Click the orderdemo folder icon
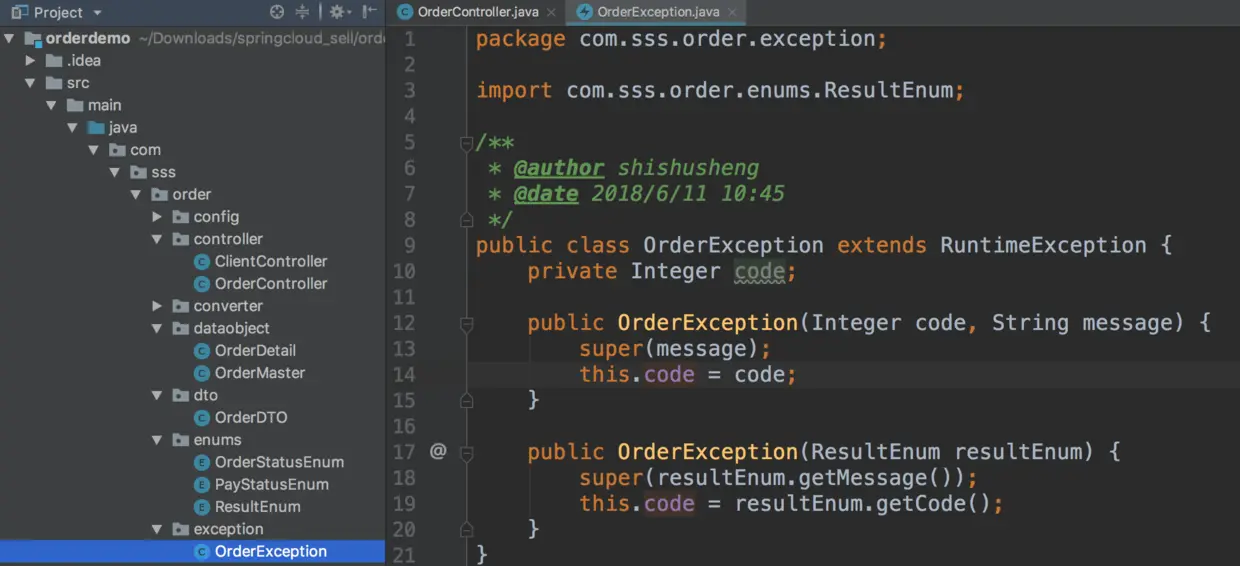 [x=32, y=38]
